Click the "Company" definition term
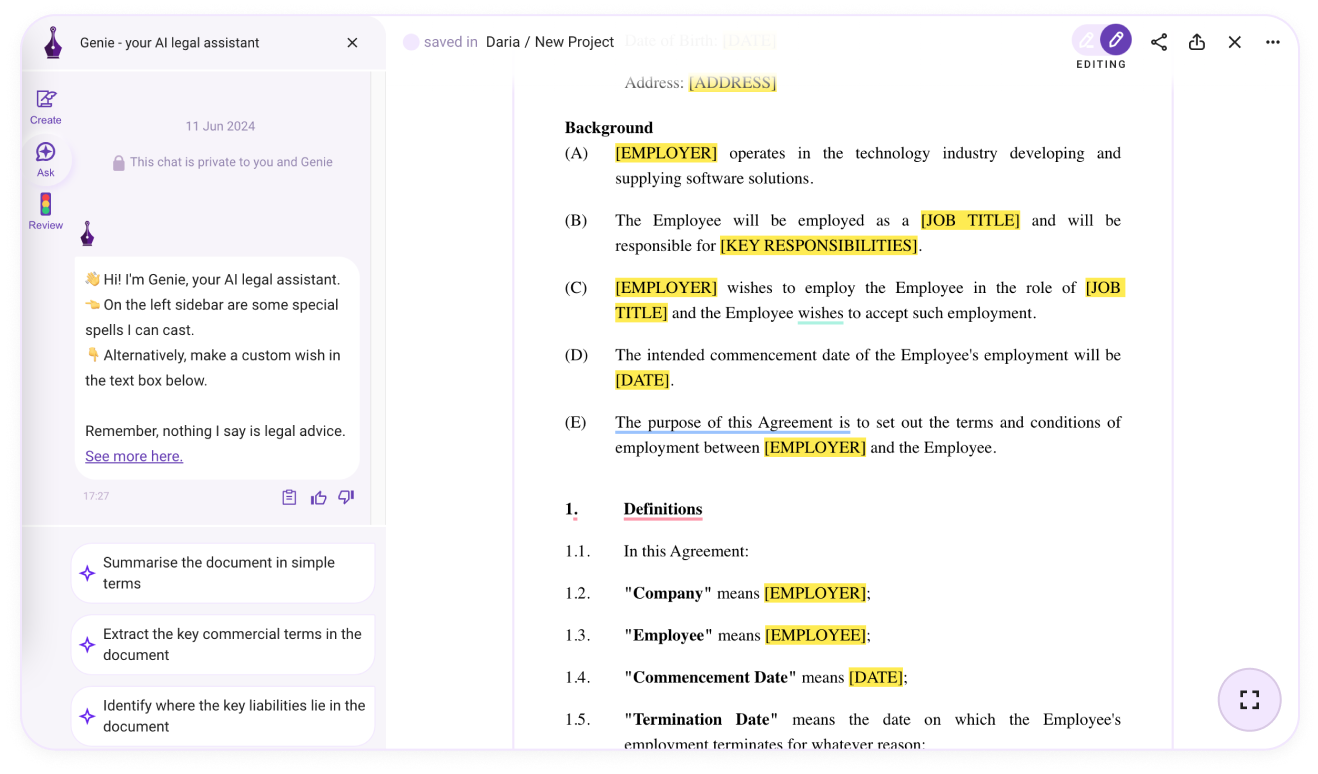Image resolution: width=1318 pixels, height=774 pixels. tap(668, 593)
